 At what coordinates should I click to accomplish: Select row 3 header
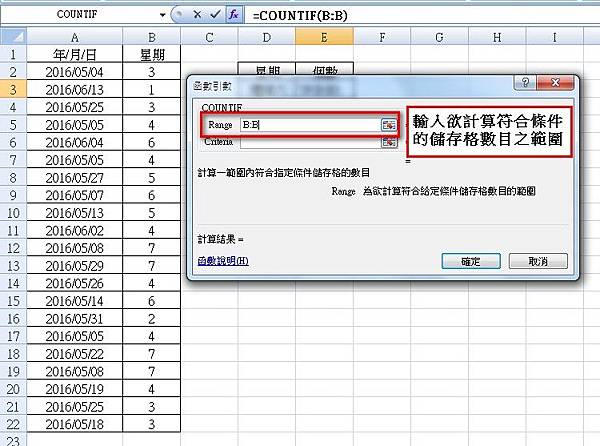pos(13,90)
